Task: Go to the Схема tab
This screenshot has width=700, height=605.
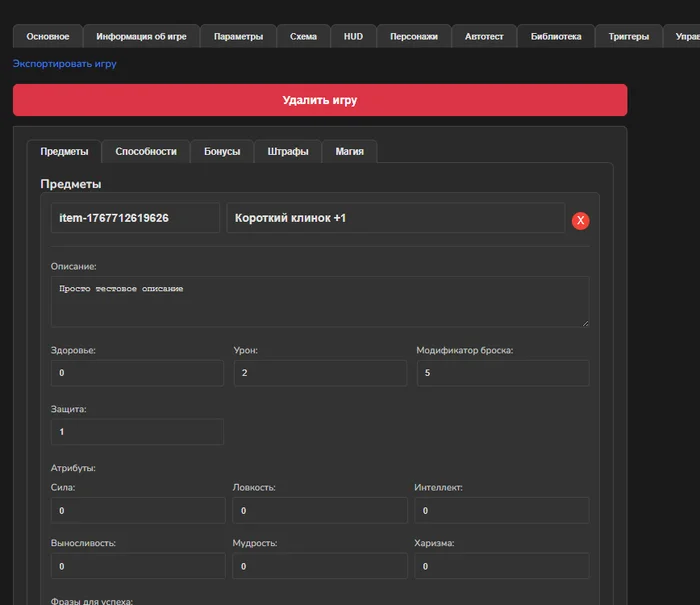Action: click(303, 36)
